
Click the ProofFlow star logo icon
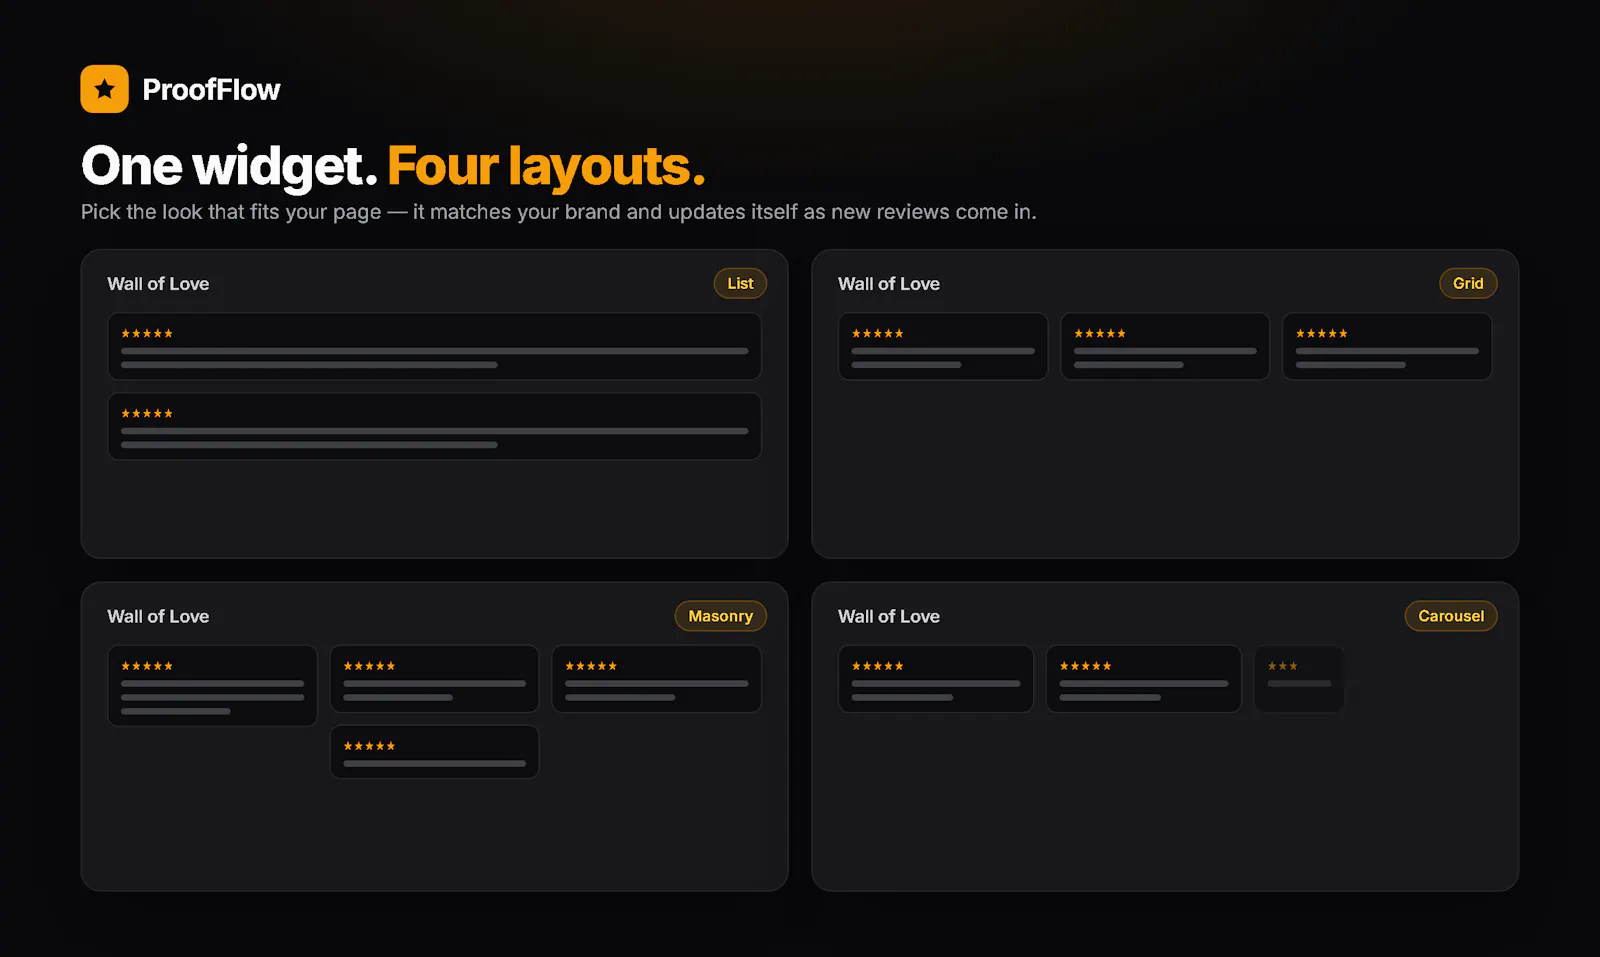click(x=104, y=89)
